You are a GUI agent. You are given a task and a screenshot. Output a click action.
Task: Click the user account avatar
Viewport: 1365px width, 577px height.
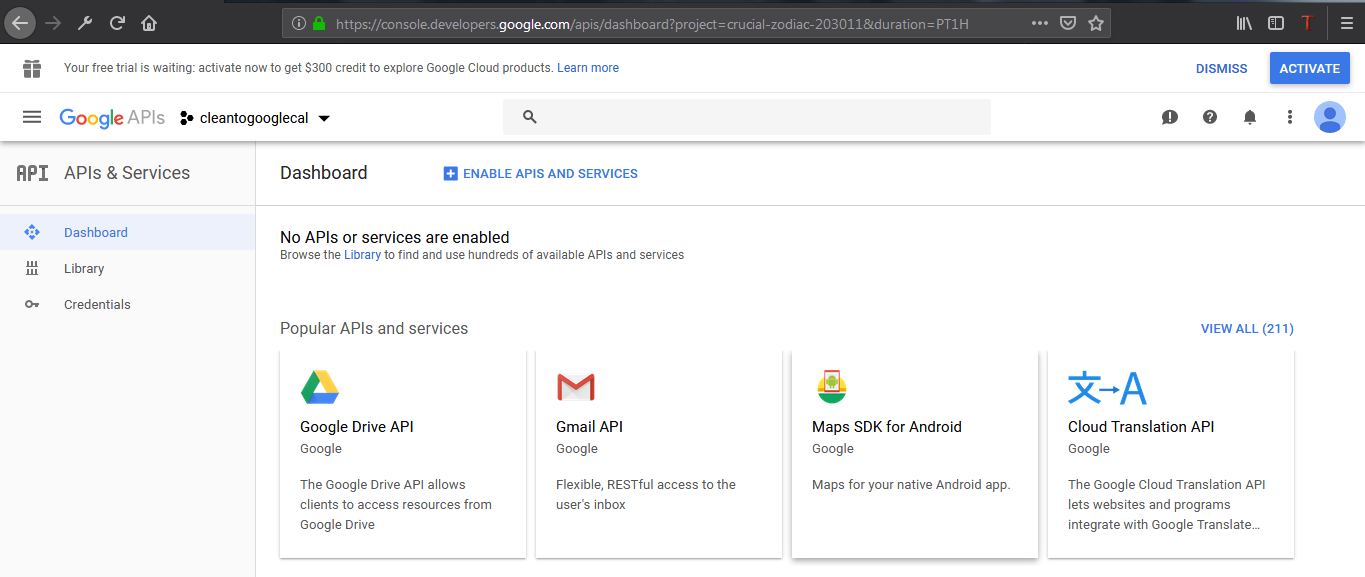pos(1330,117)
